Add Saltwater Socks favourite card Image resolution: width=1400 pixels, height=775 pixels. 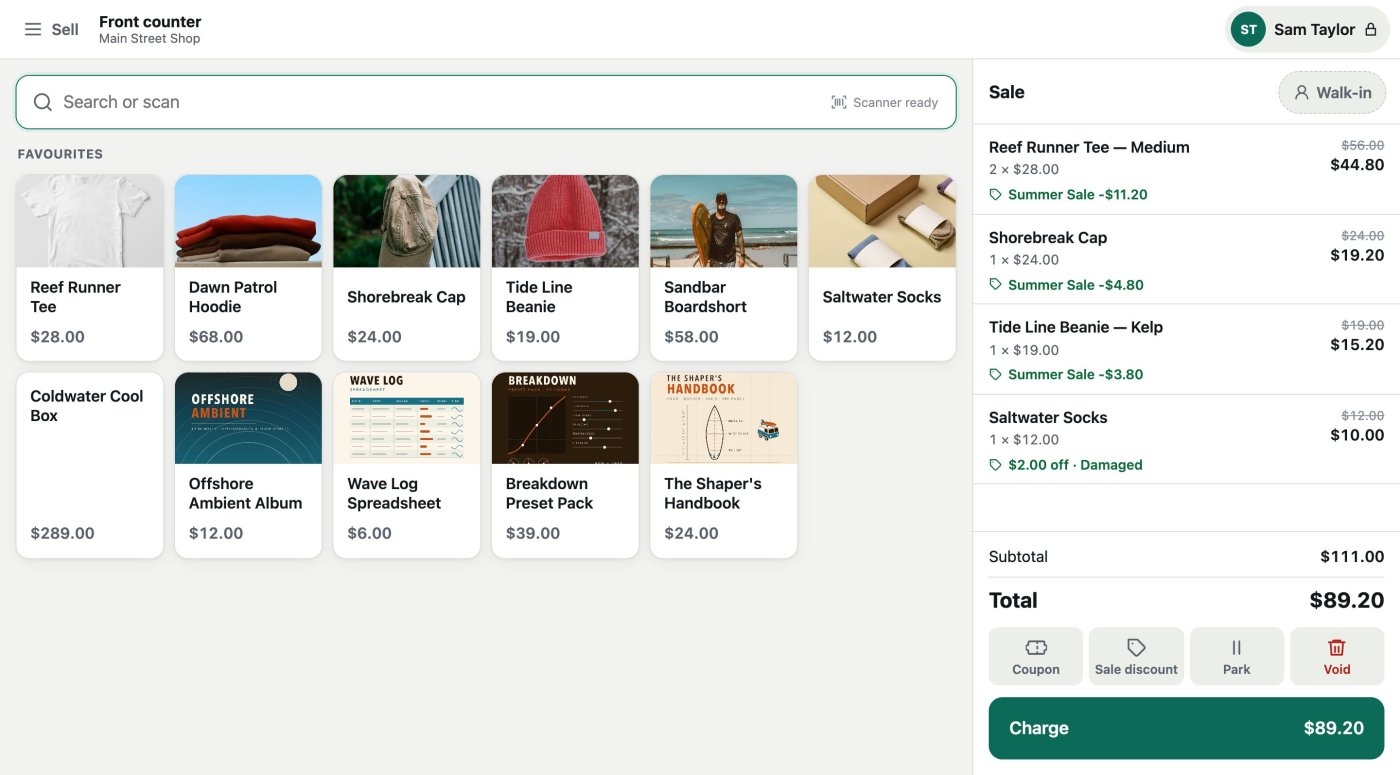tap(882, 267)
